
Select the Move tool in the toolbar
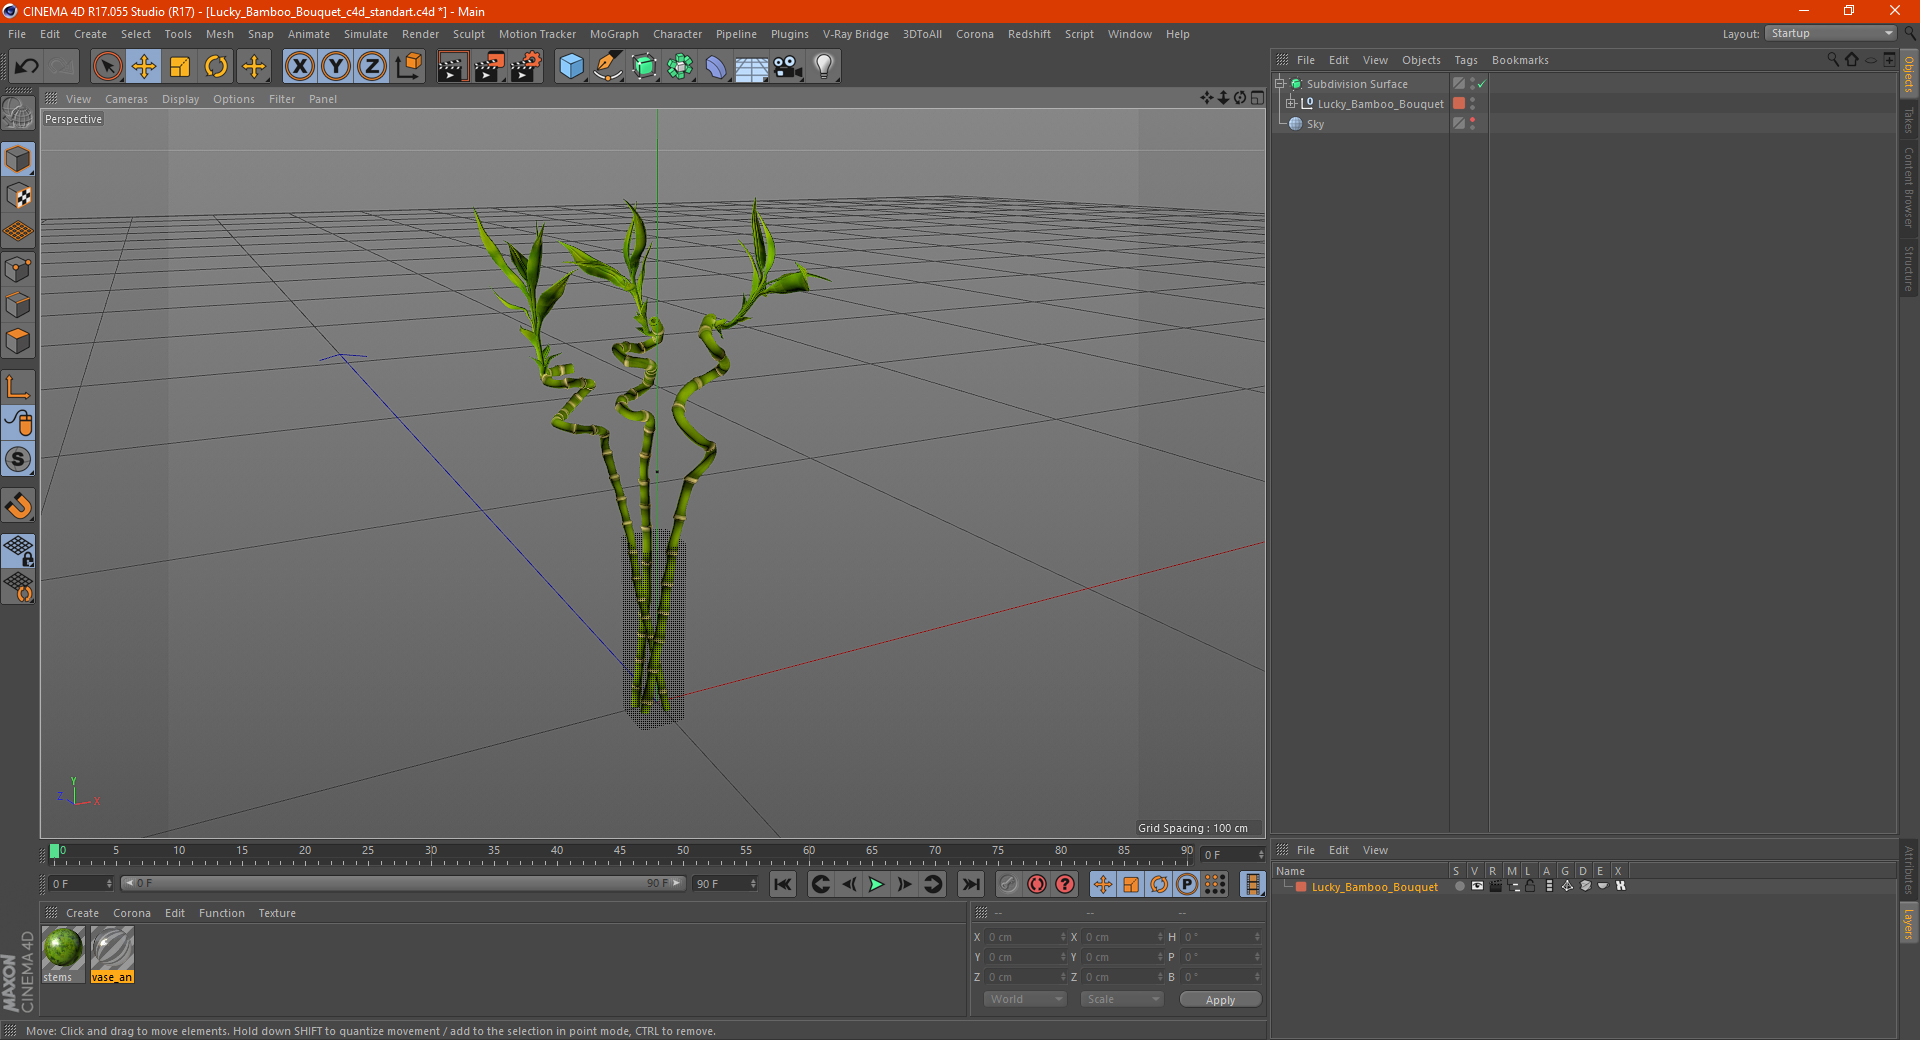[144, 67]
